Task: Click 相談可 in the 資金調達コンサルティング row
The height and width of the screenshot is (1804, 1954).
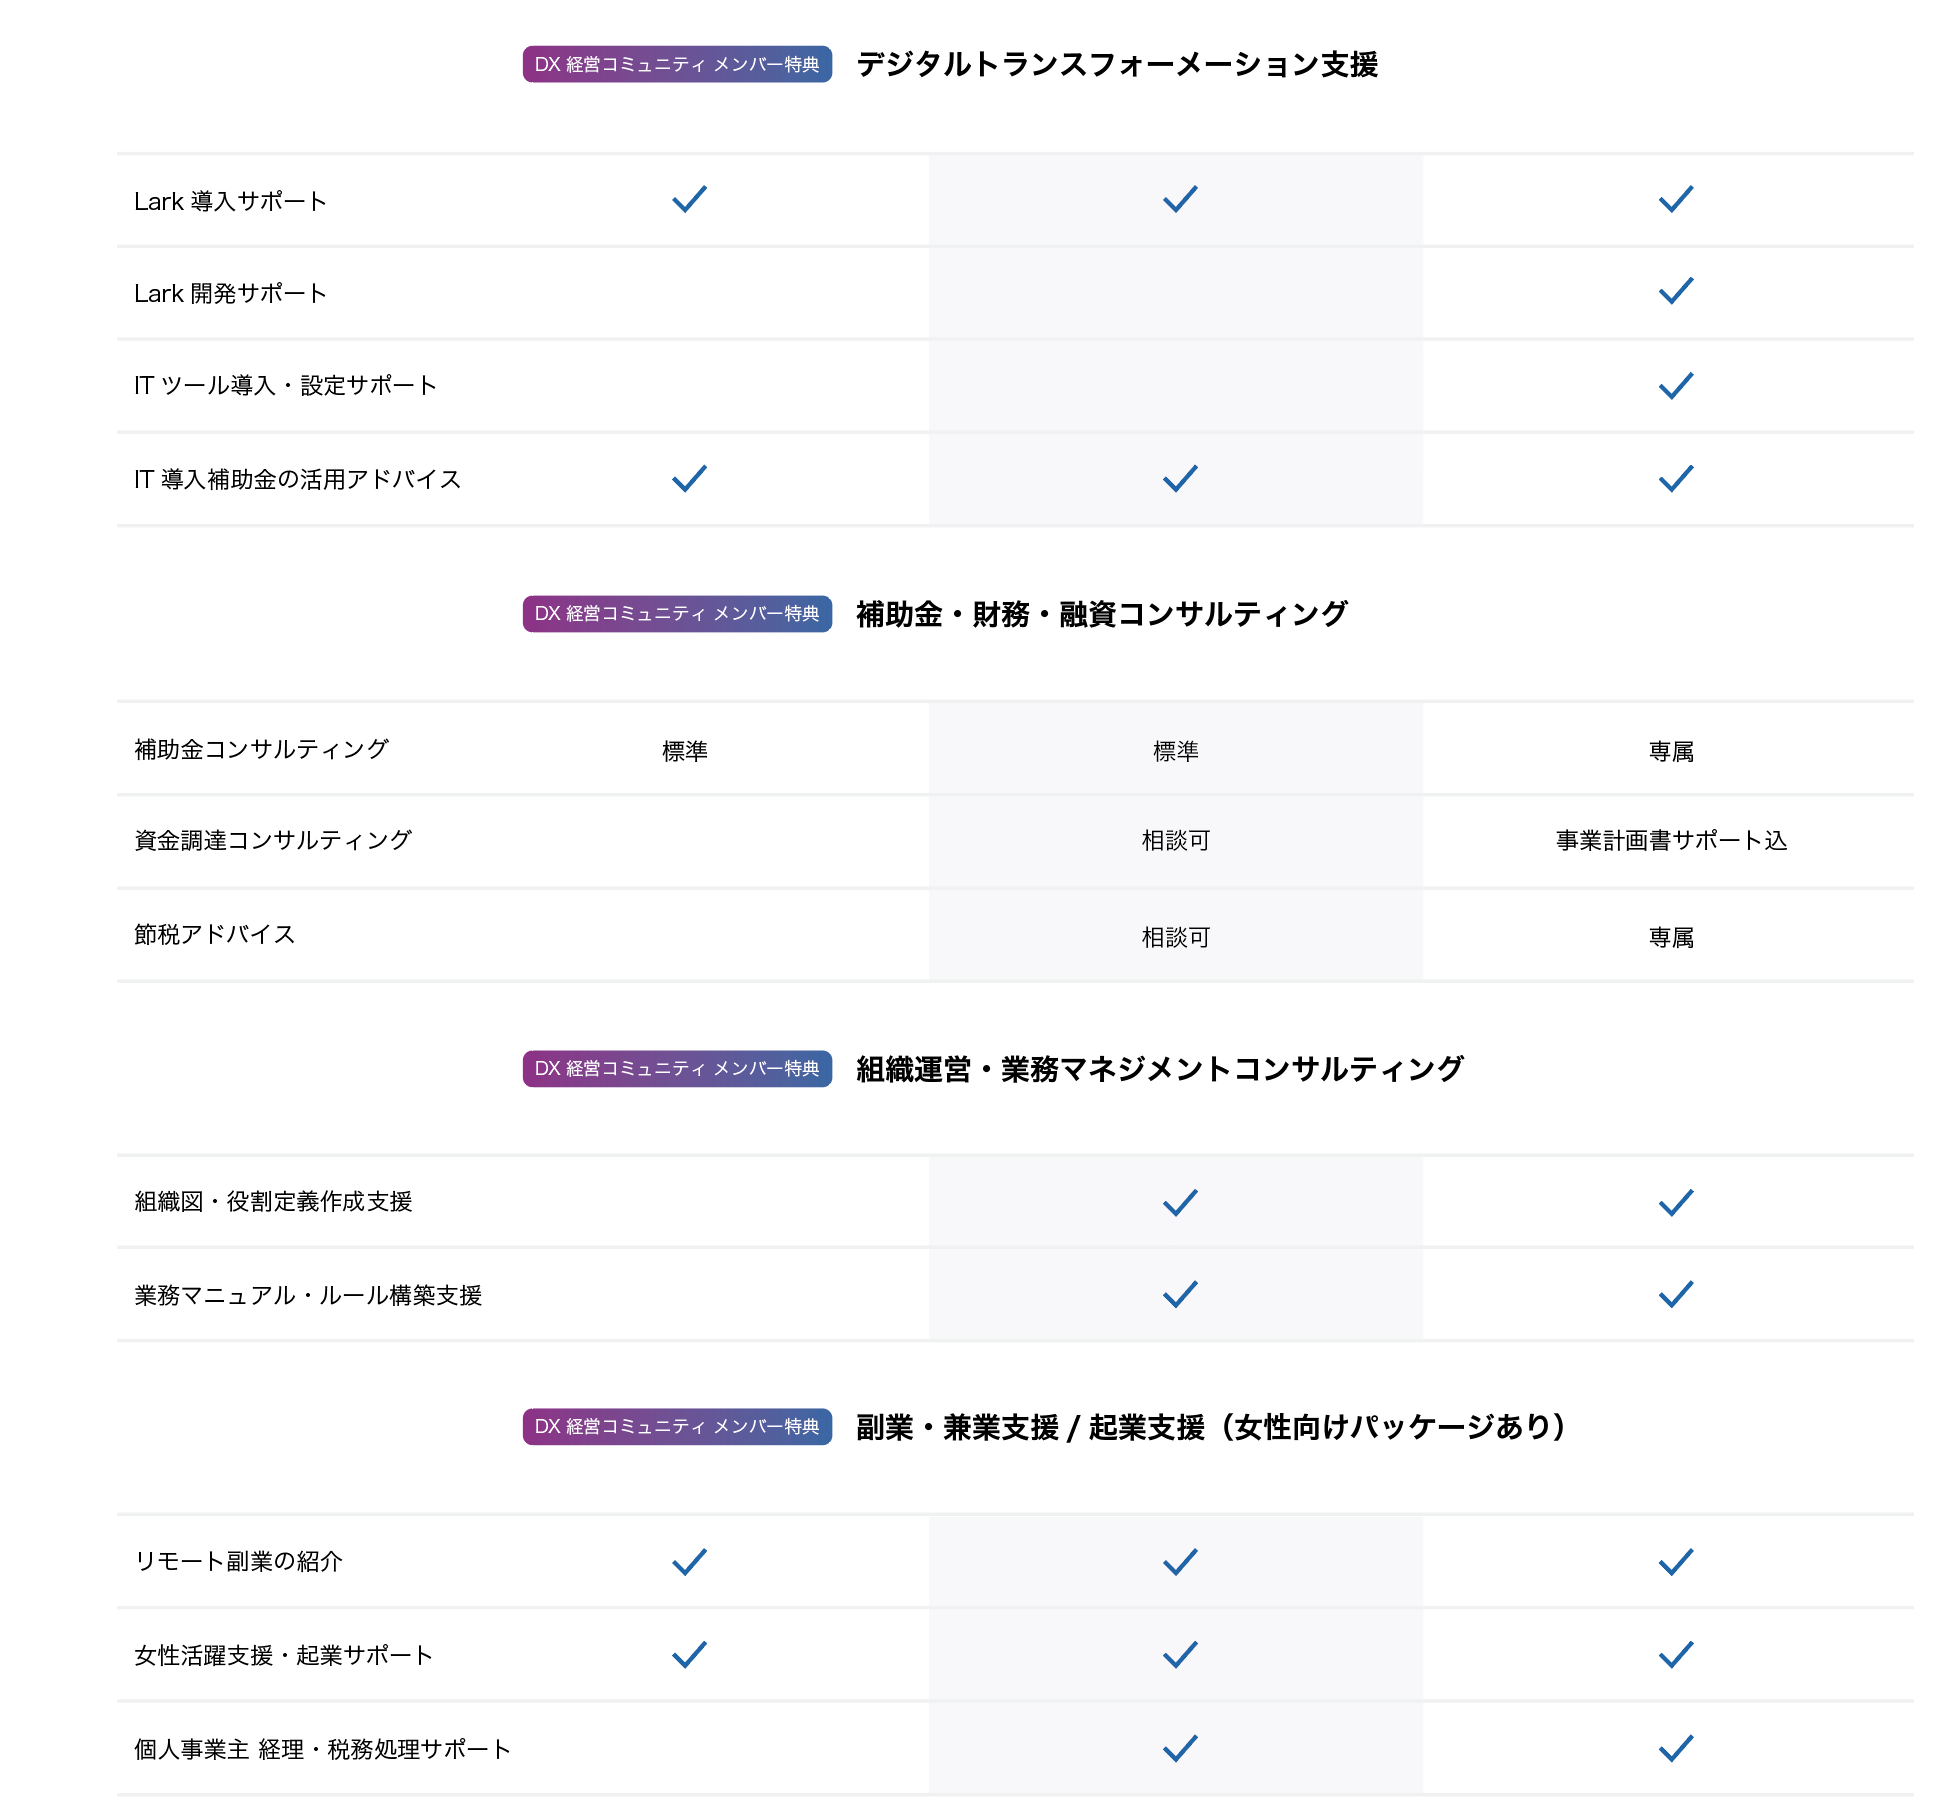Action: 1176,840
